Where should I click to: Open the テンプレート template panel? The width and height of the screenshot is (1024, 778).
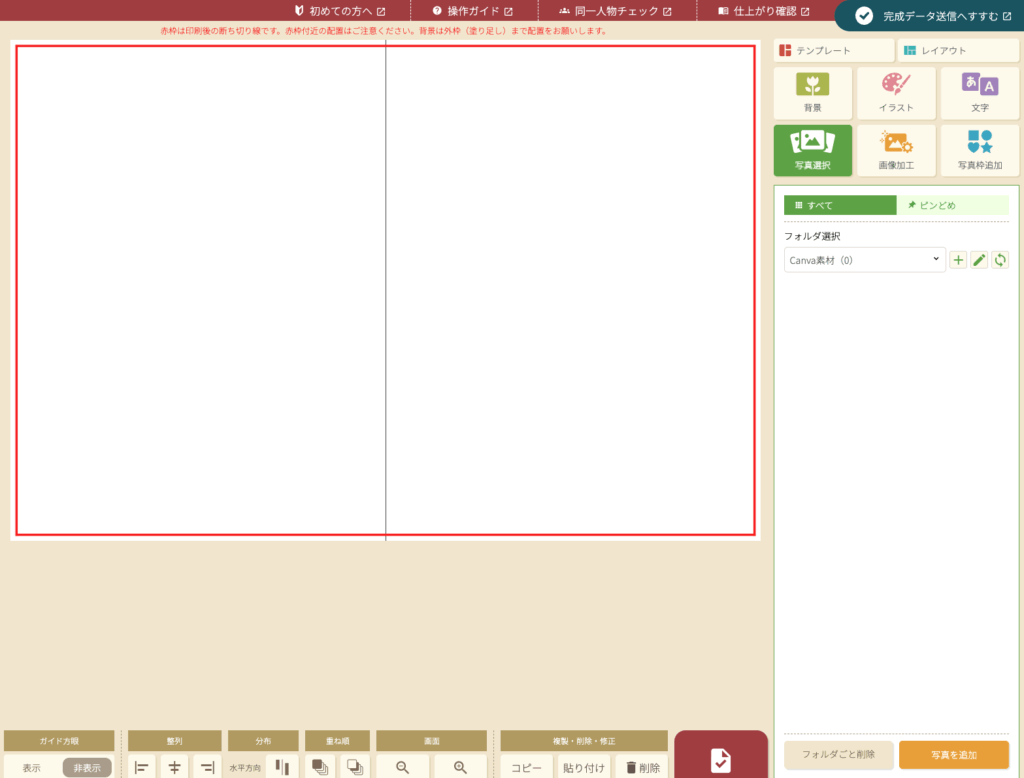[x=833, y=50]
